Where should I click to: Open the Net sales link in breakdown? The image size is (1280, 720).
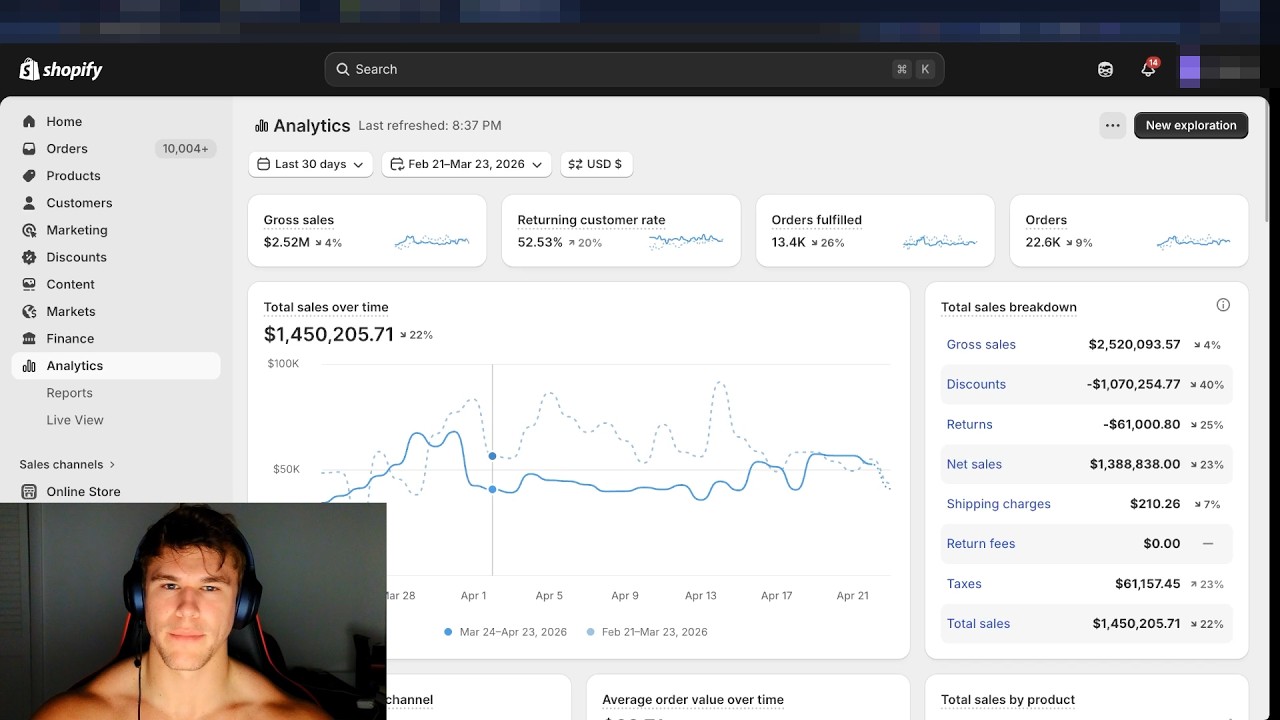(973, 464)
